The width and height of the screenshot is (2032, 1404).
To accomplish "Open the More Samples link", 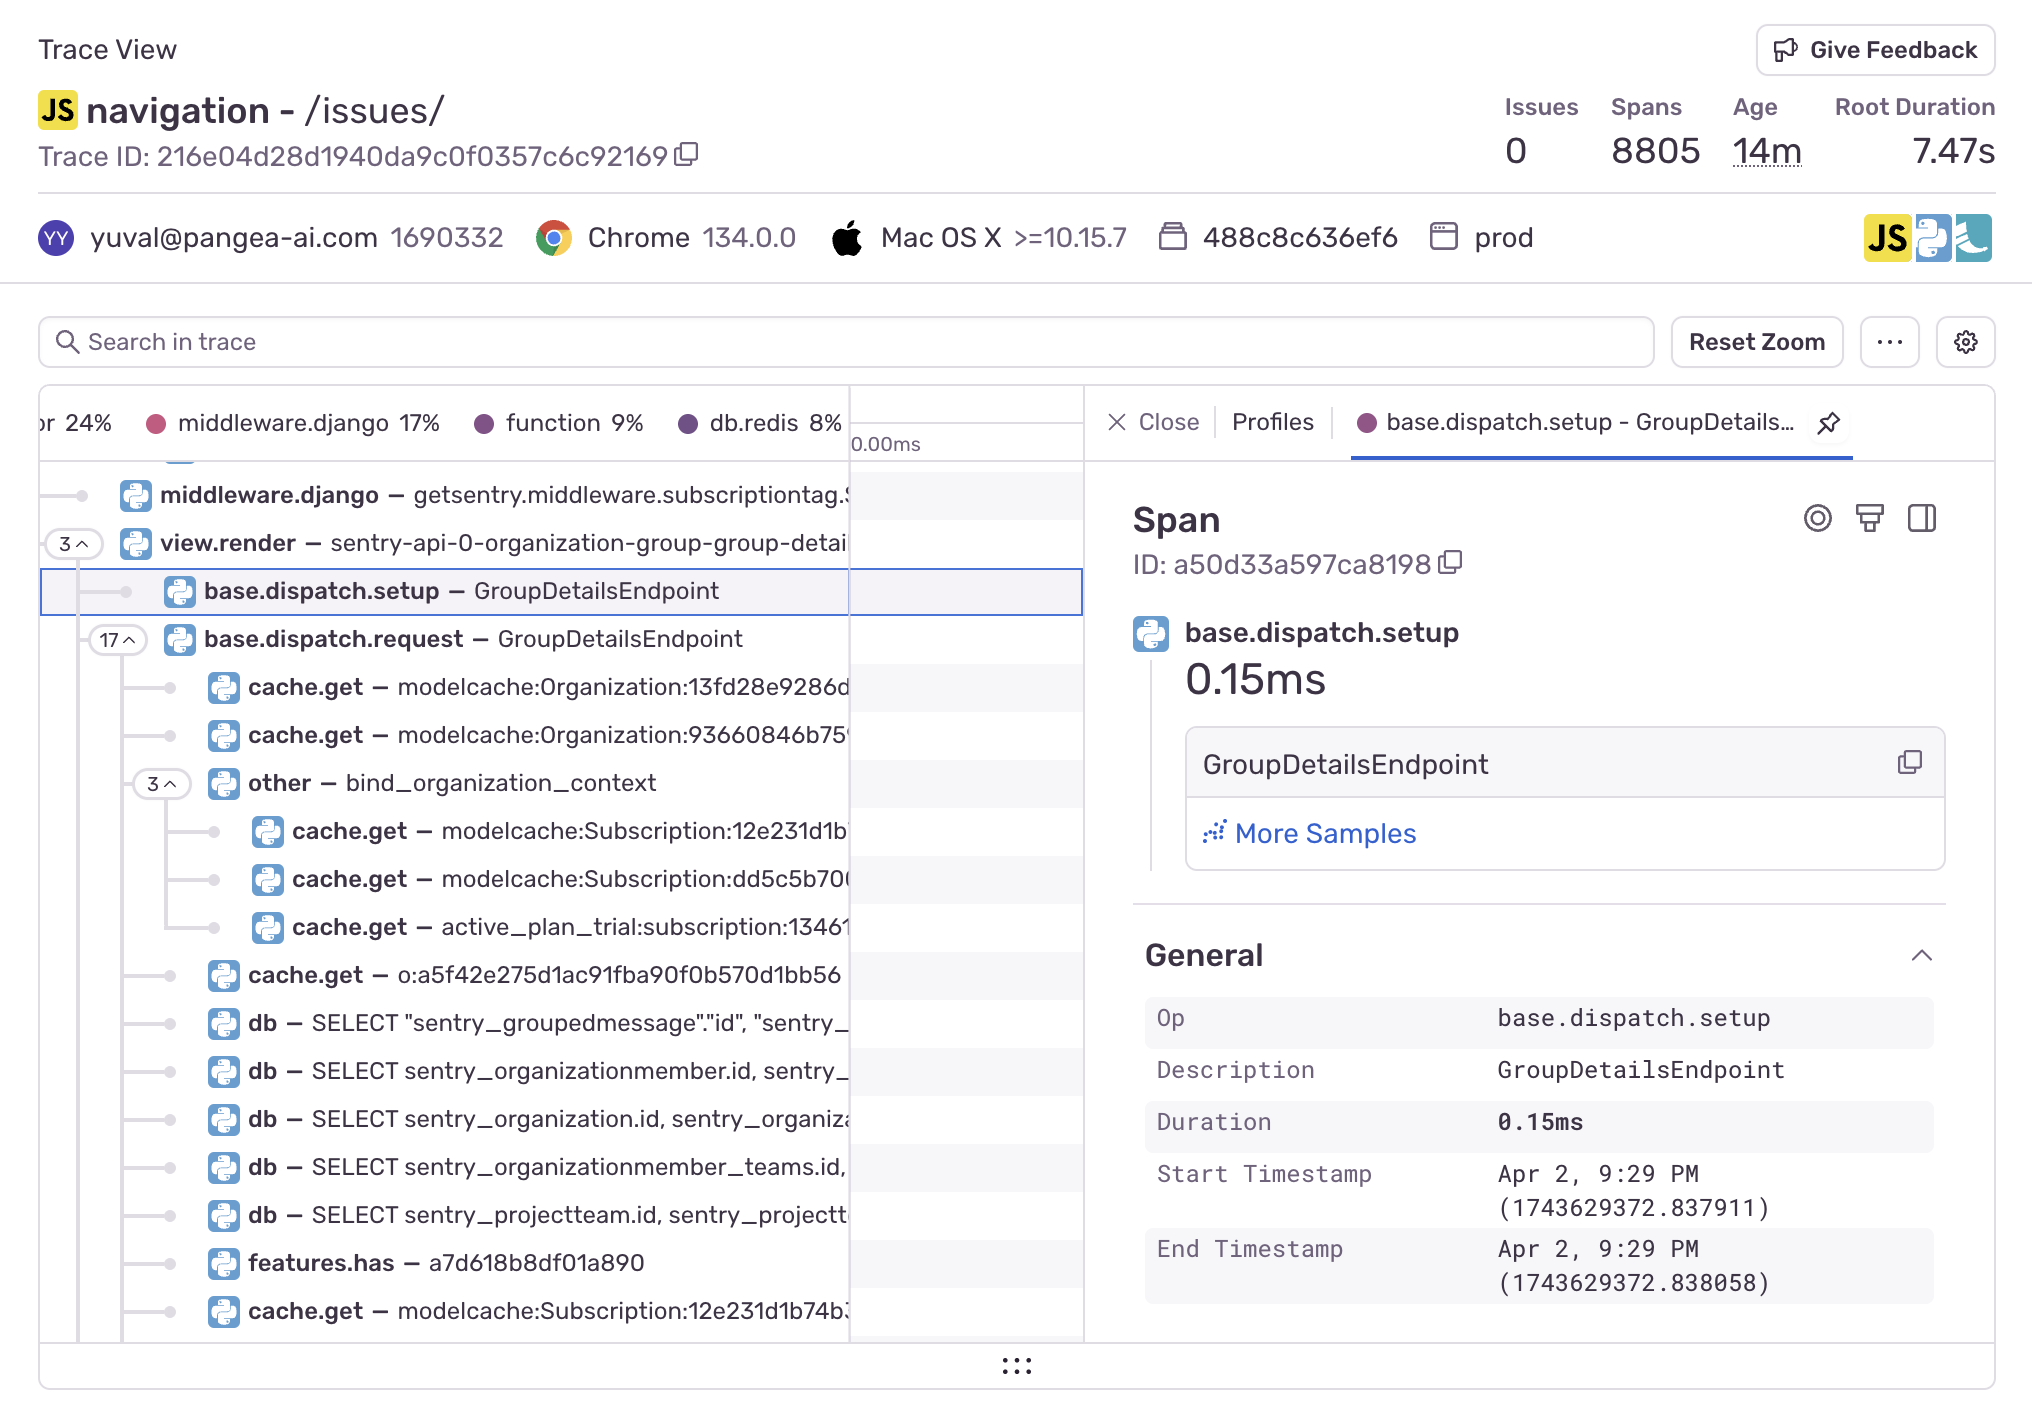I will (x=1325, y=833).
